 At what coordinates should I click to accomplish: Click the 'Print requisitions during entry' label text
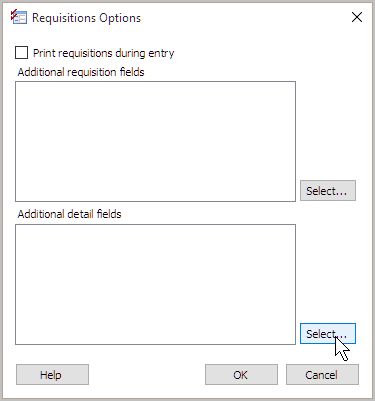click(x=103, y=53)
